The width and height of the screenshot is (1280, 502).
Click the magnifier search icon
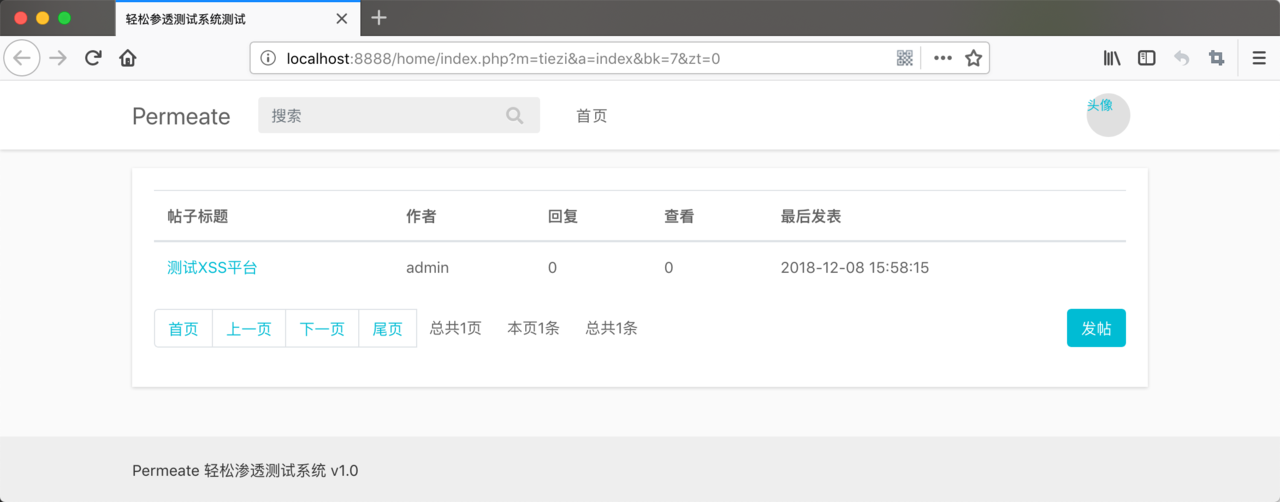coord(515,116)
